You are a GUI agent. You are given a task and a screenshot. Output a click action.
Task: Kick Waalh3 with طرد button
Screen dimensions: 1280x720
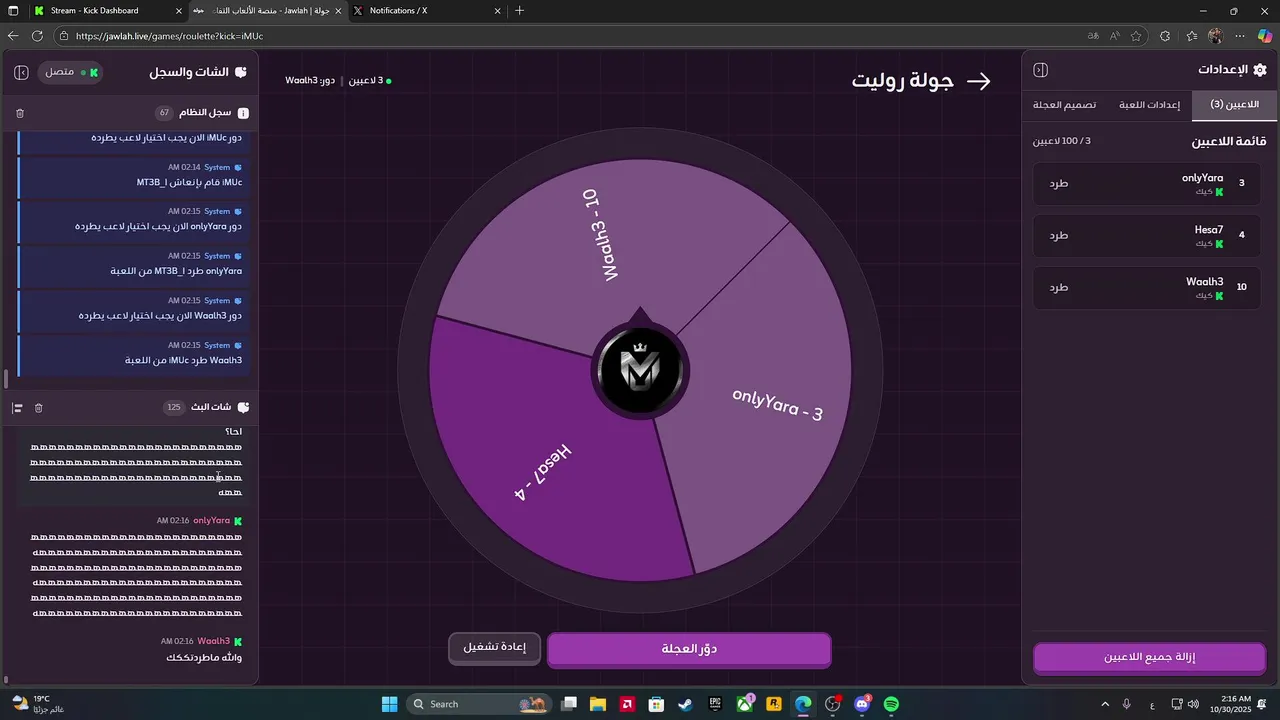point(1058,287)
